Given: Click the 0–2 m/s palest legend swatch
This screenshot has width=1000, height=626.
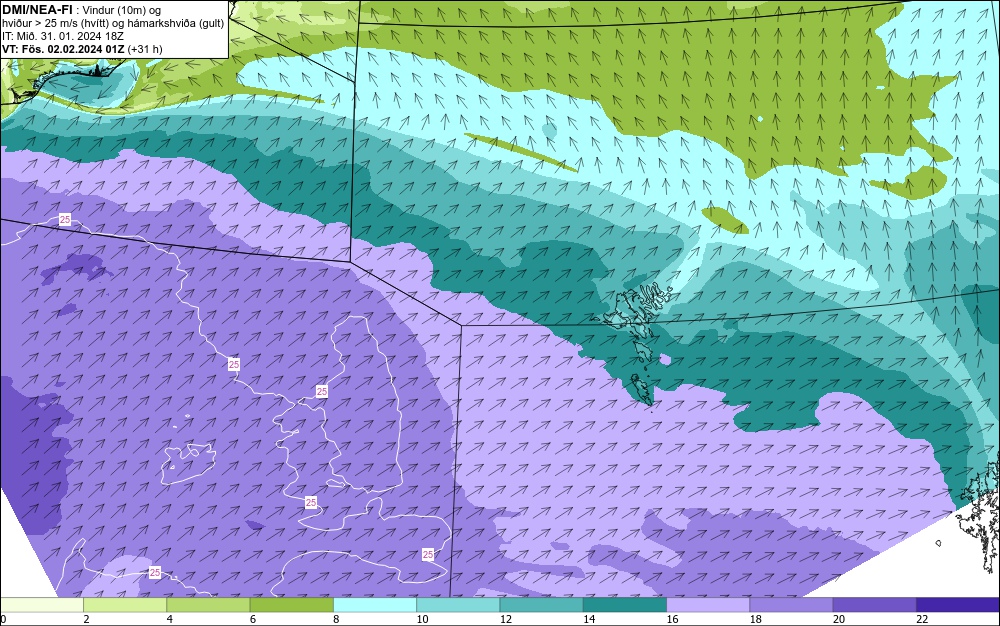Looking at the screenshot, I should click(41, 605).
